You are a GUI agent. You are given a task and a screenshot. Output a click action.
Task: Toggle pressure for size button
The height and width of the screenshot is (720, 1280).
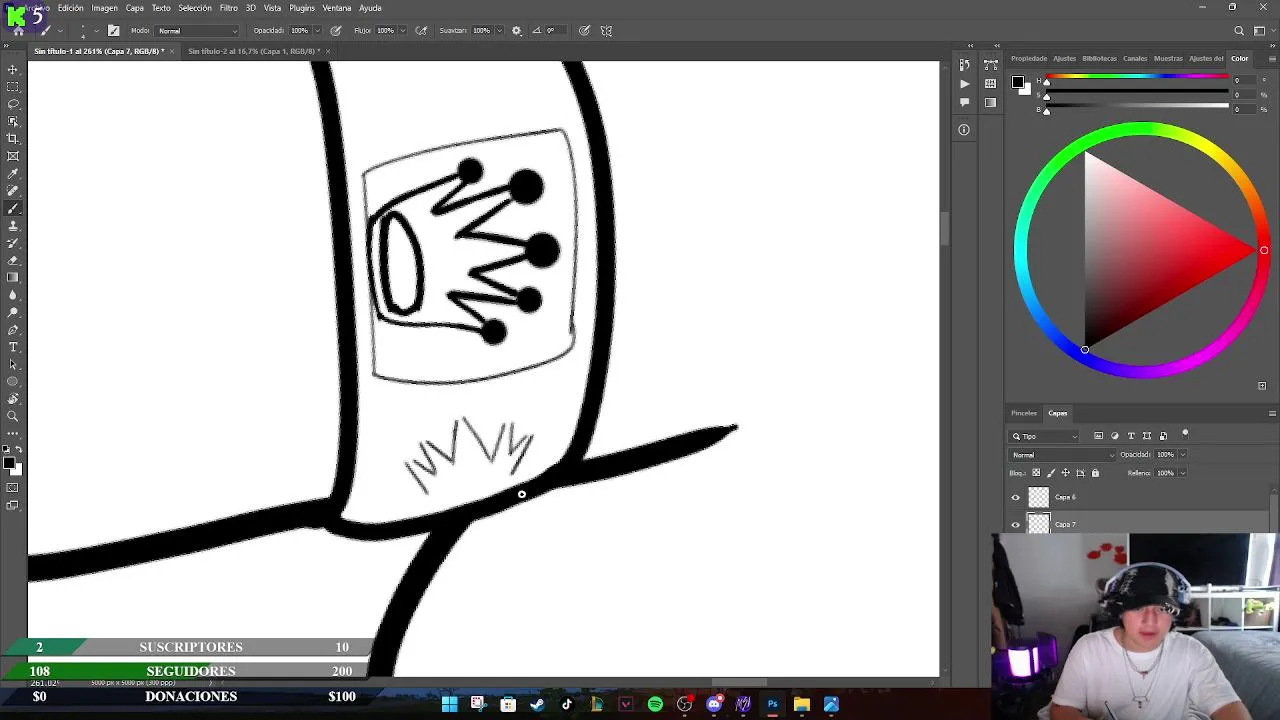(584, 30)
